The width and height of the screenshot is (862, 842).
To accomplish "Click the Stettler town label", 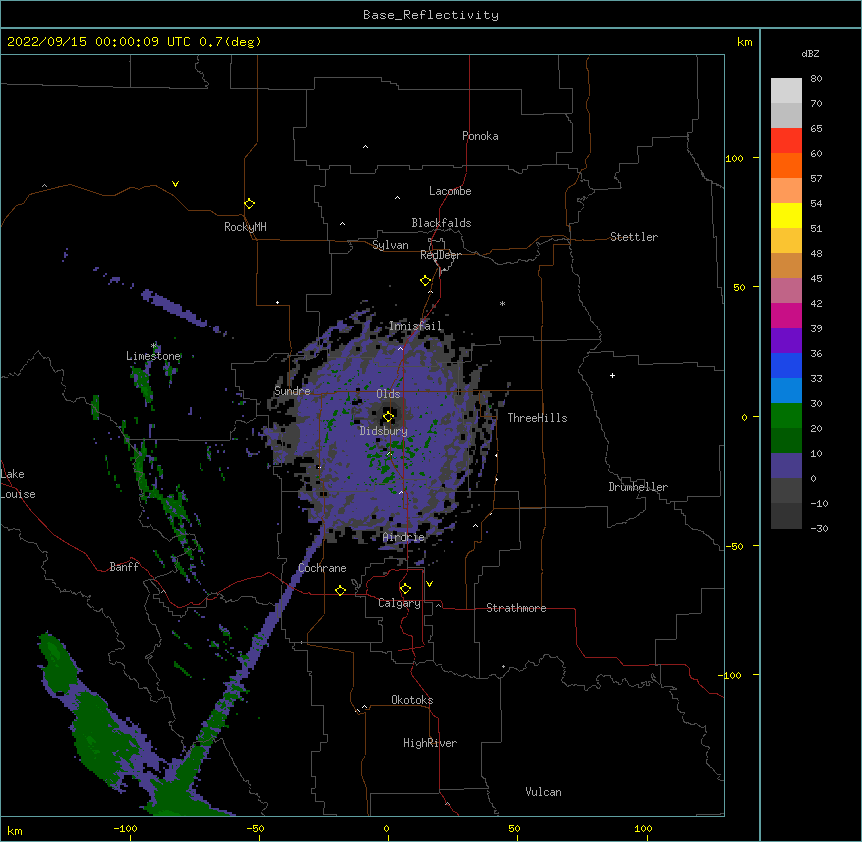I will point(634,237).
